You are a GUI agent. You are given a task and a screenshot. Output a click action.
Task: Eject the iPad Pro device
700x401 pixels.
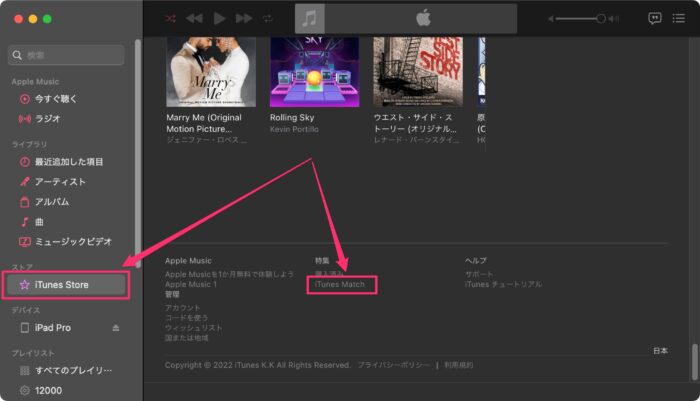(115, 328)
